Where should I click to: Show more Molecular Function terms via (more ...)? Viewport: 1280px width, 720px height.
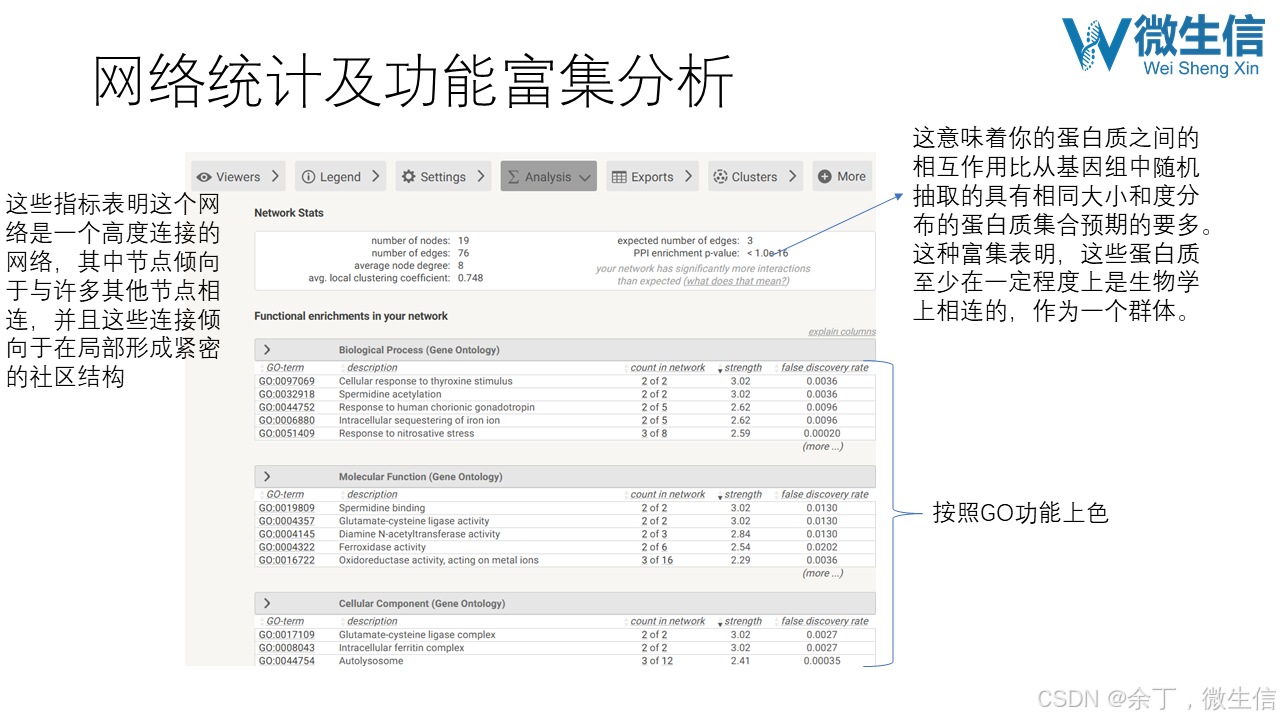point(822,573)
